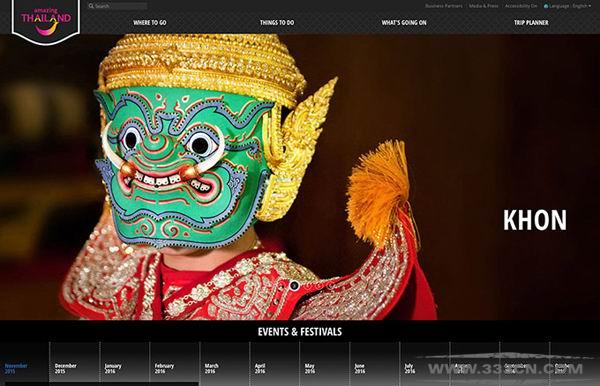The height and width of the screenshot is (386, 600).
Task: Open the Media & Press link
Action: [484, 6]
